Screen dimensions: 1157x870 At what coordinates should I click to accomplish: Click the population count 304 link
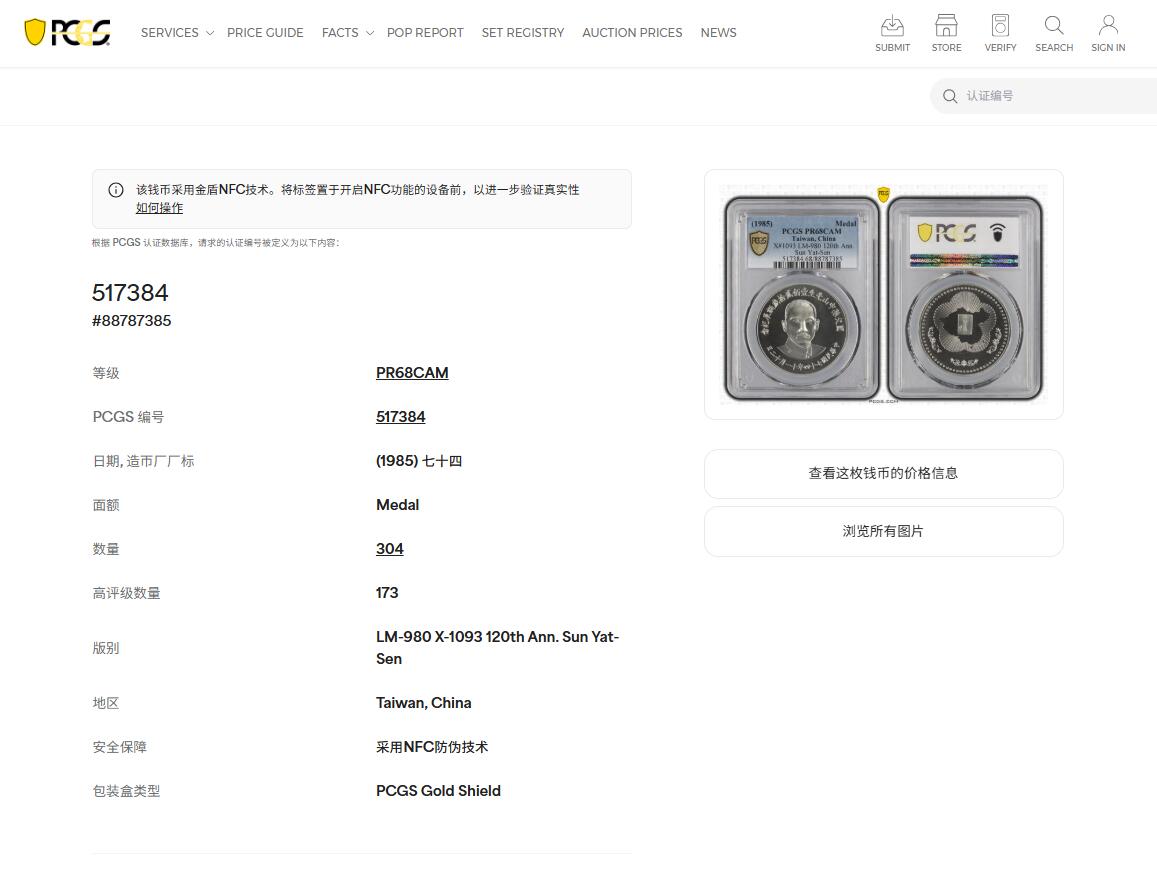(389, 548)
